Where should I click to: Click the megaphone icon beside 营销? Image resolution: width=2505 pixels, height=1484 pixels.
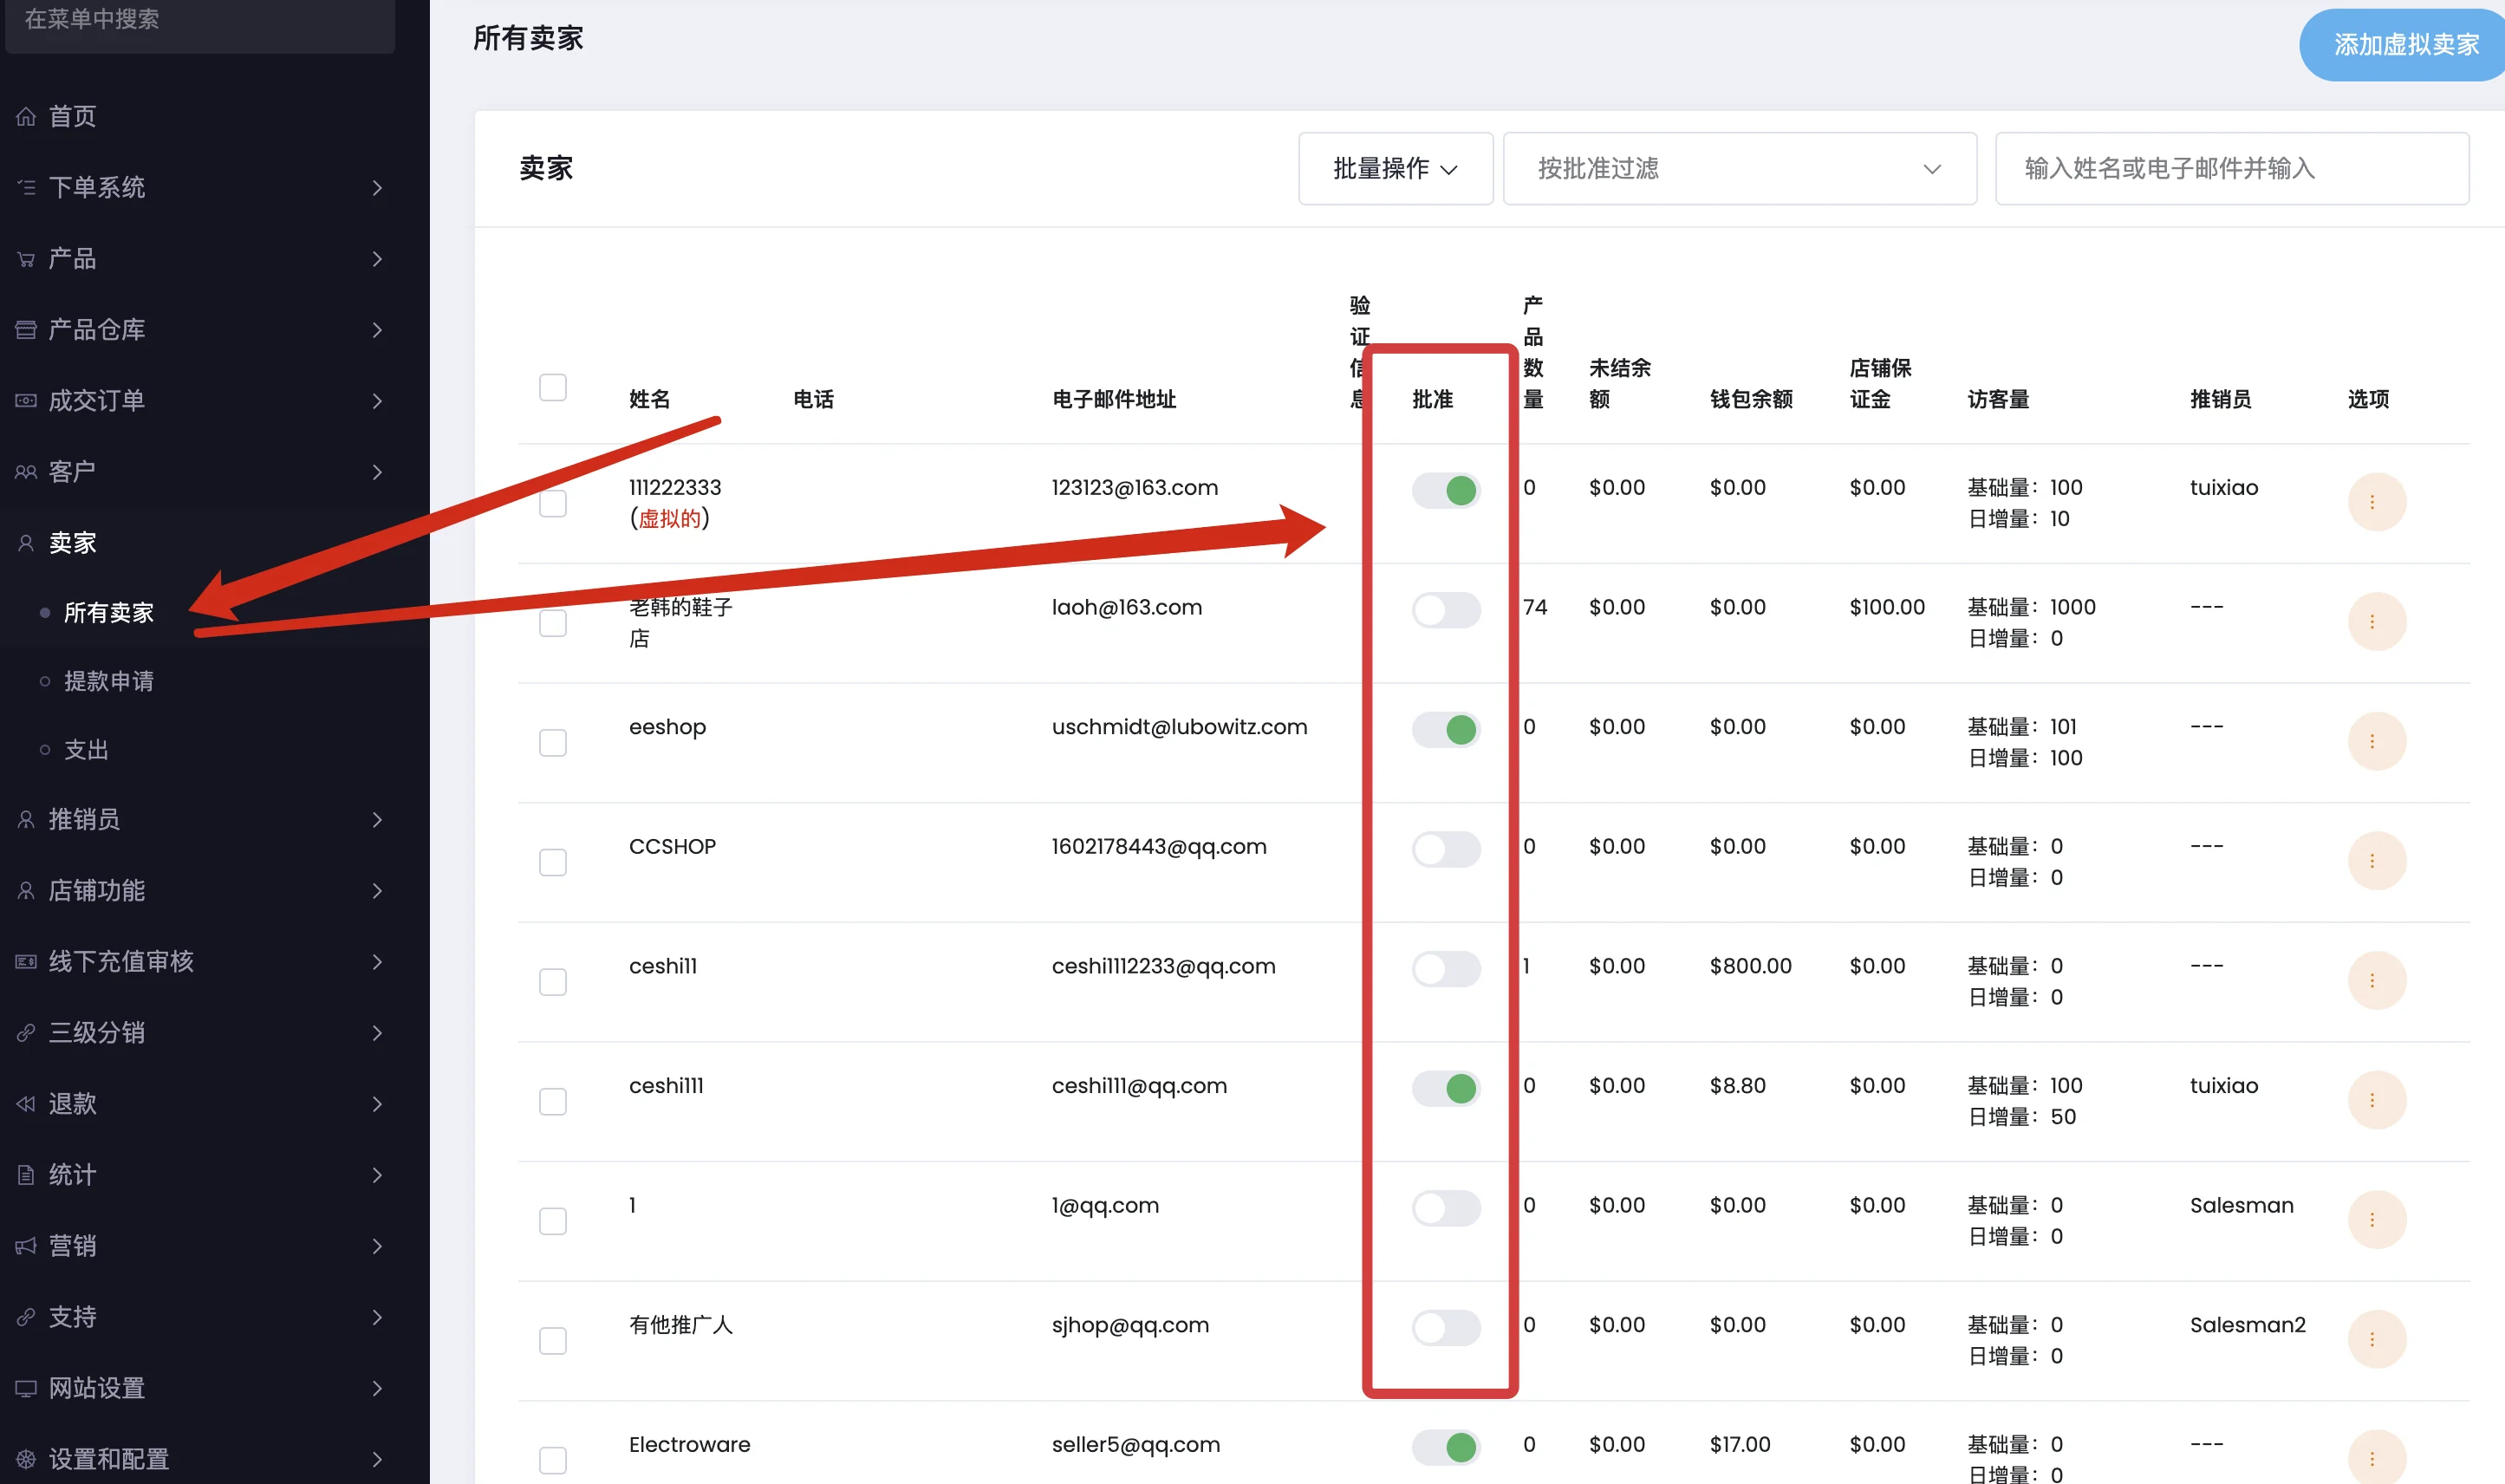click(x=26, y=1246)
